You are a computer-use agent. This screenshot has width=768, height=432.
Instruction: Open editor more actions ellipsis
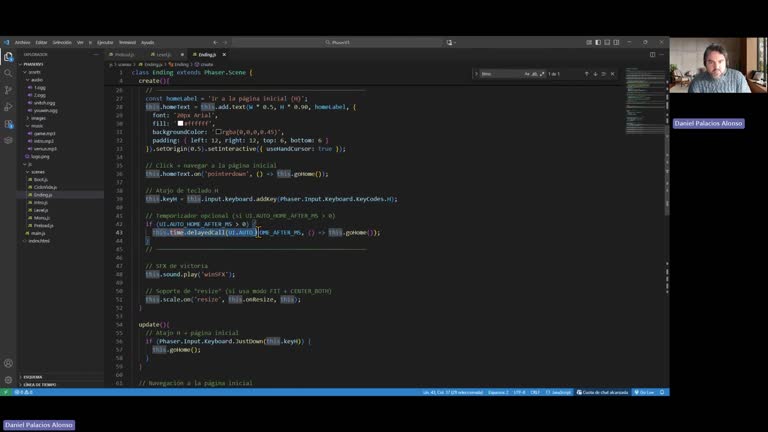662,54
